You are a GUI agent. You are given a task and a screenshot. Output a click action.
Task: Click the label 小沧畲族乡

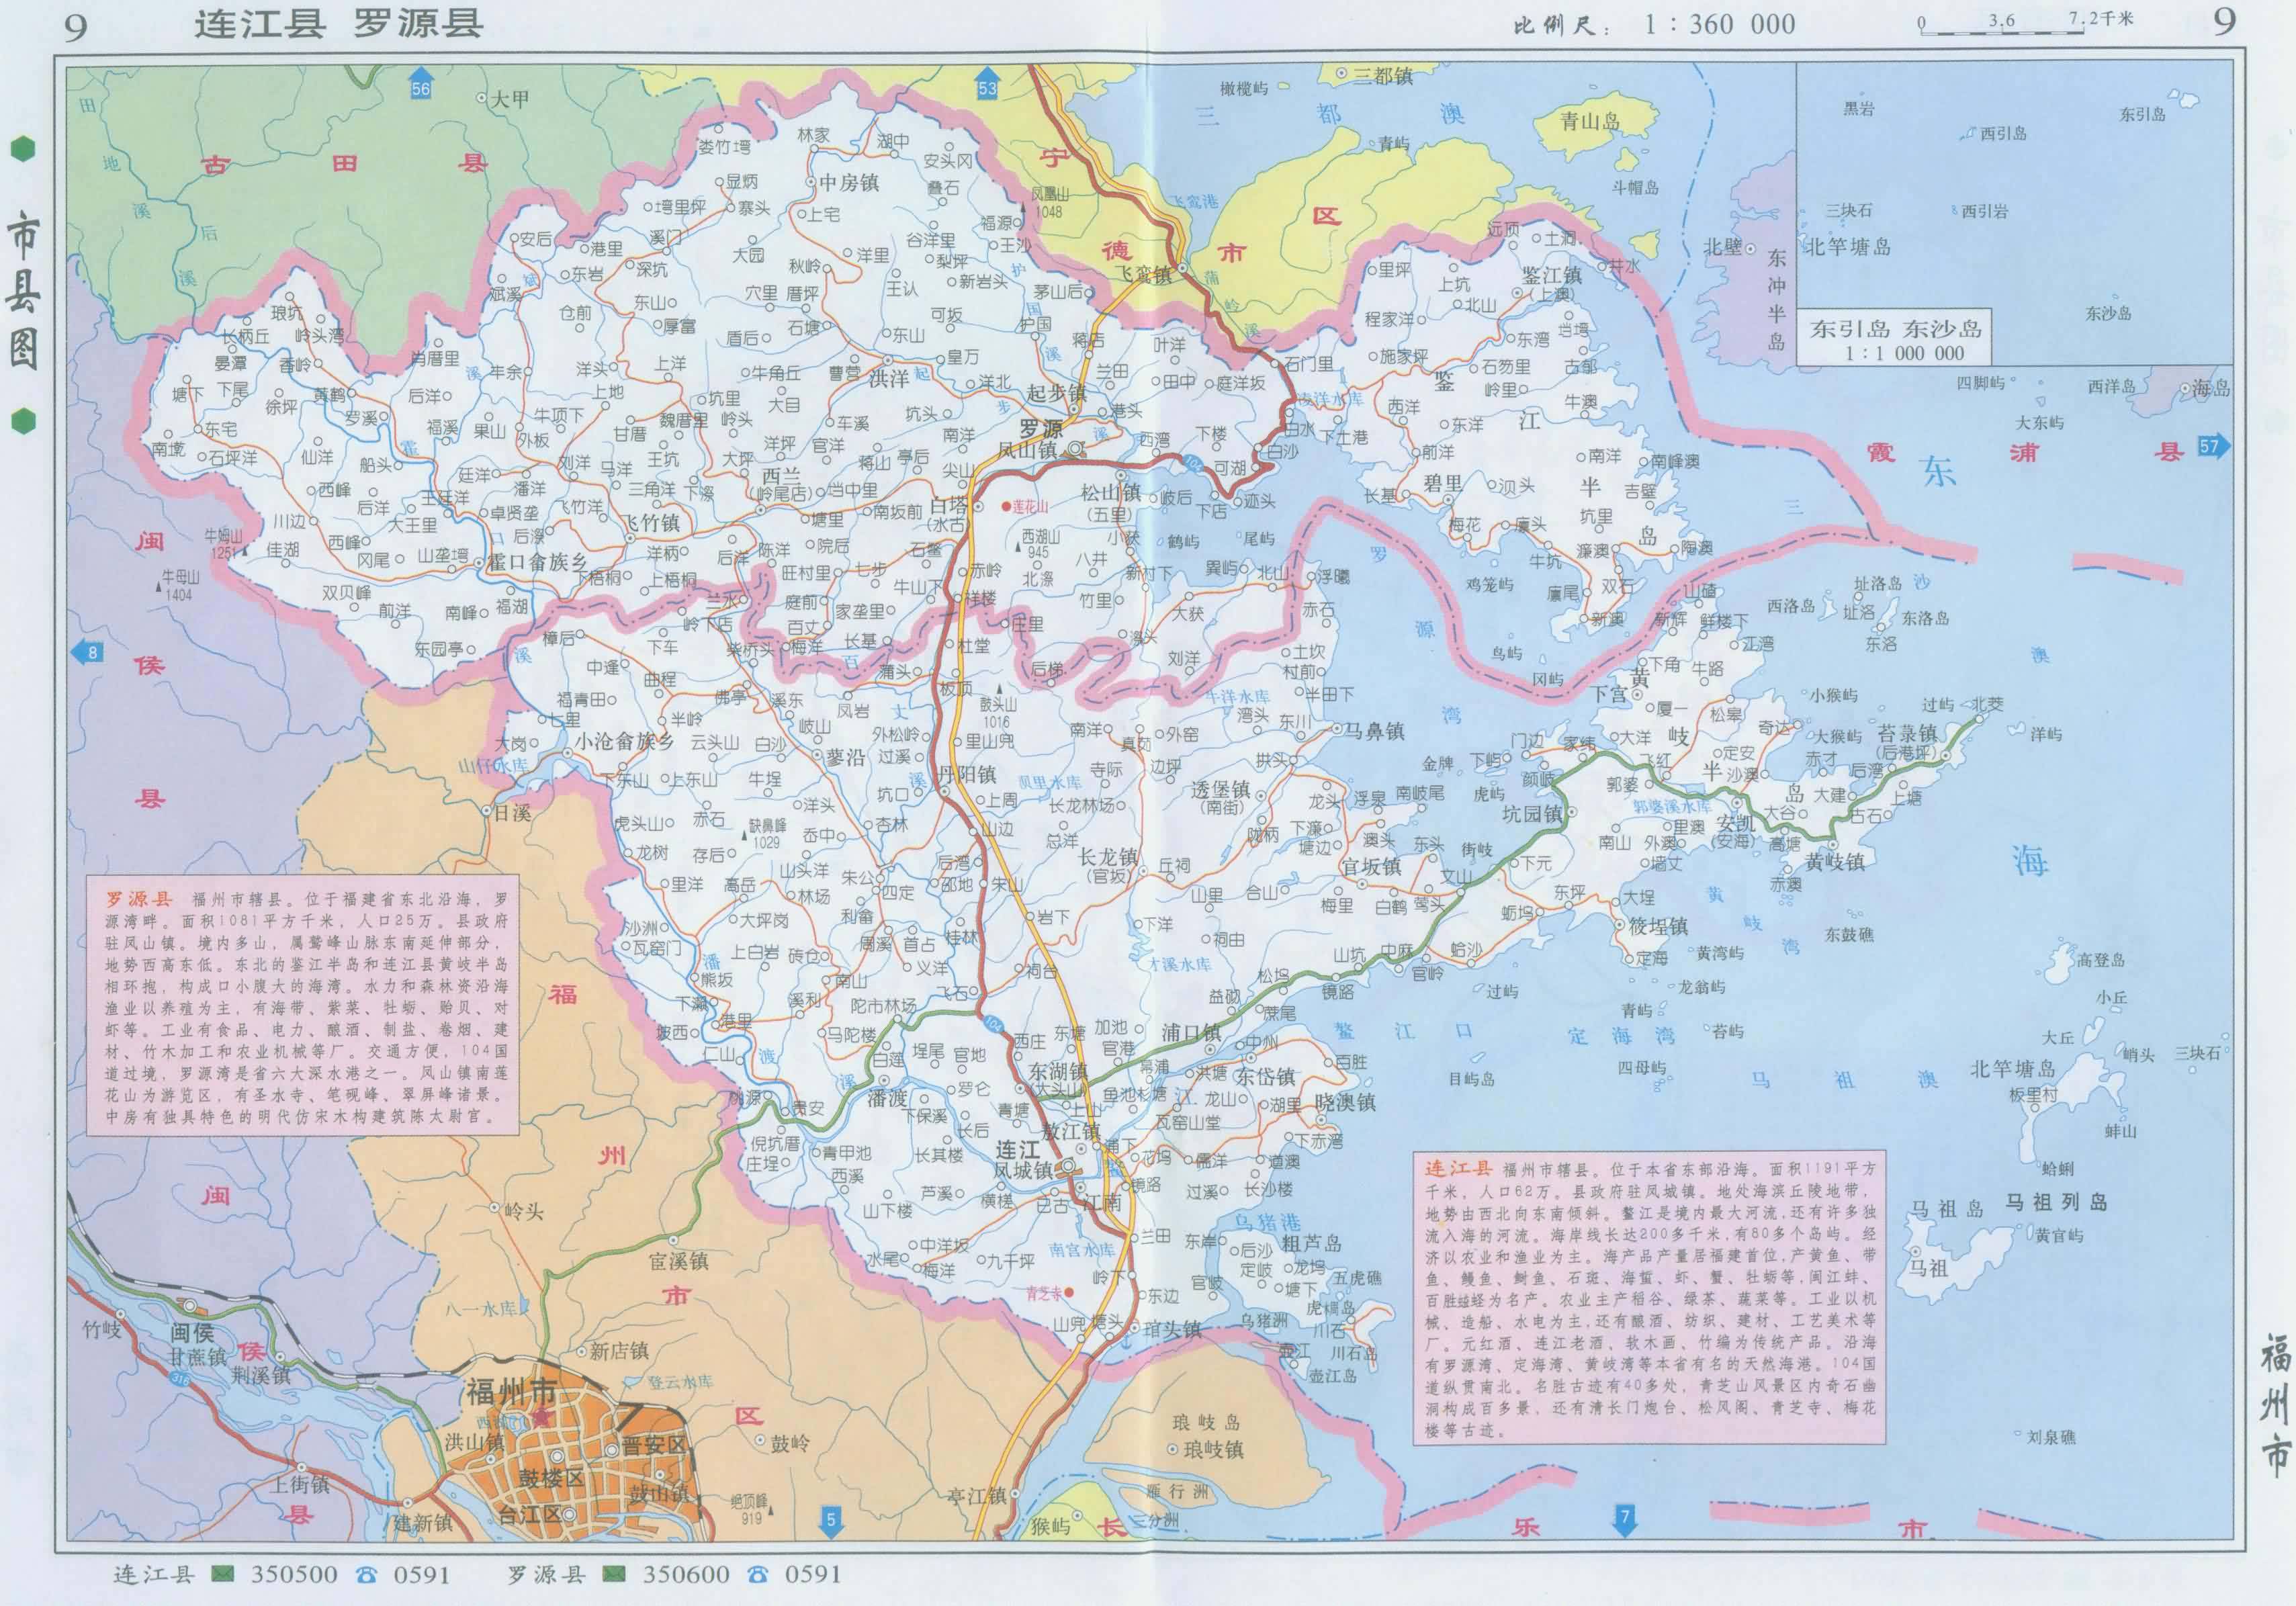624,741
